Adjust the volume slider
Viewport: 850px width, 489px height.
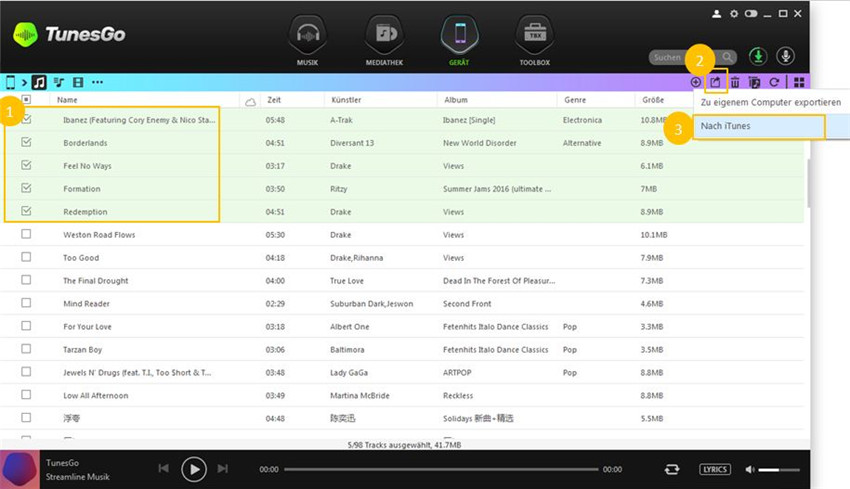coord(779,470)
